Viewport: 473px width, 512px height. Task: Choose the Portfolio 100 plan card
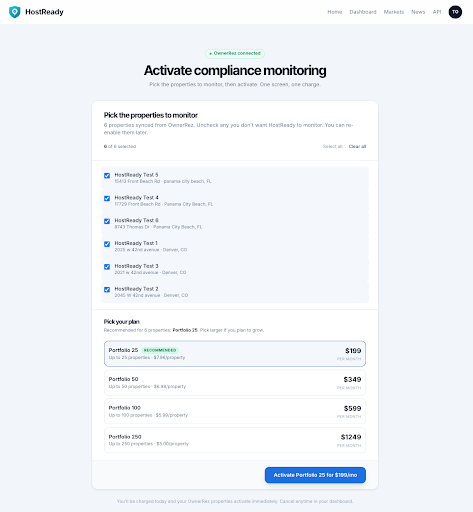coord(235,411)
